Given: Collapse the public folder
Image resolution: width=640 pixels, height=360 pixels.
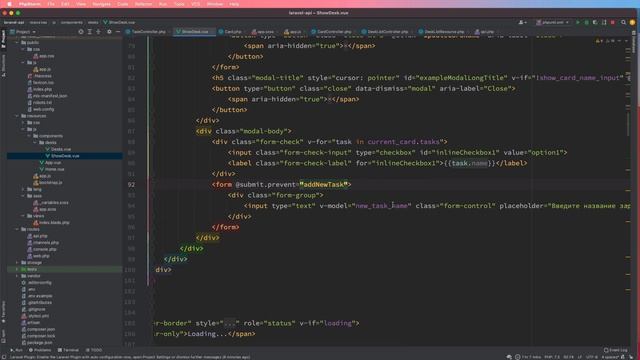Looking at the screenshot, I should (17, 42).
